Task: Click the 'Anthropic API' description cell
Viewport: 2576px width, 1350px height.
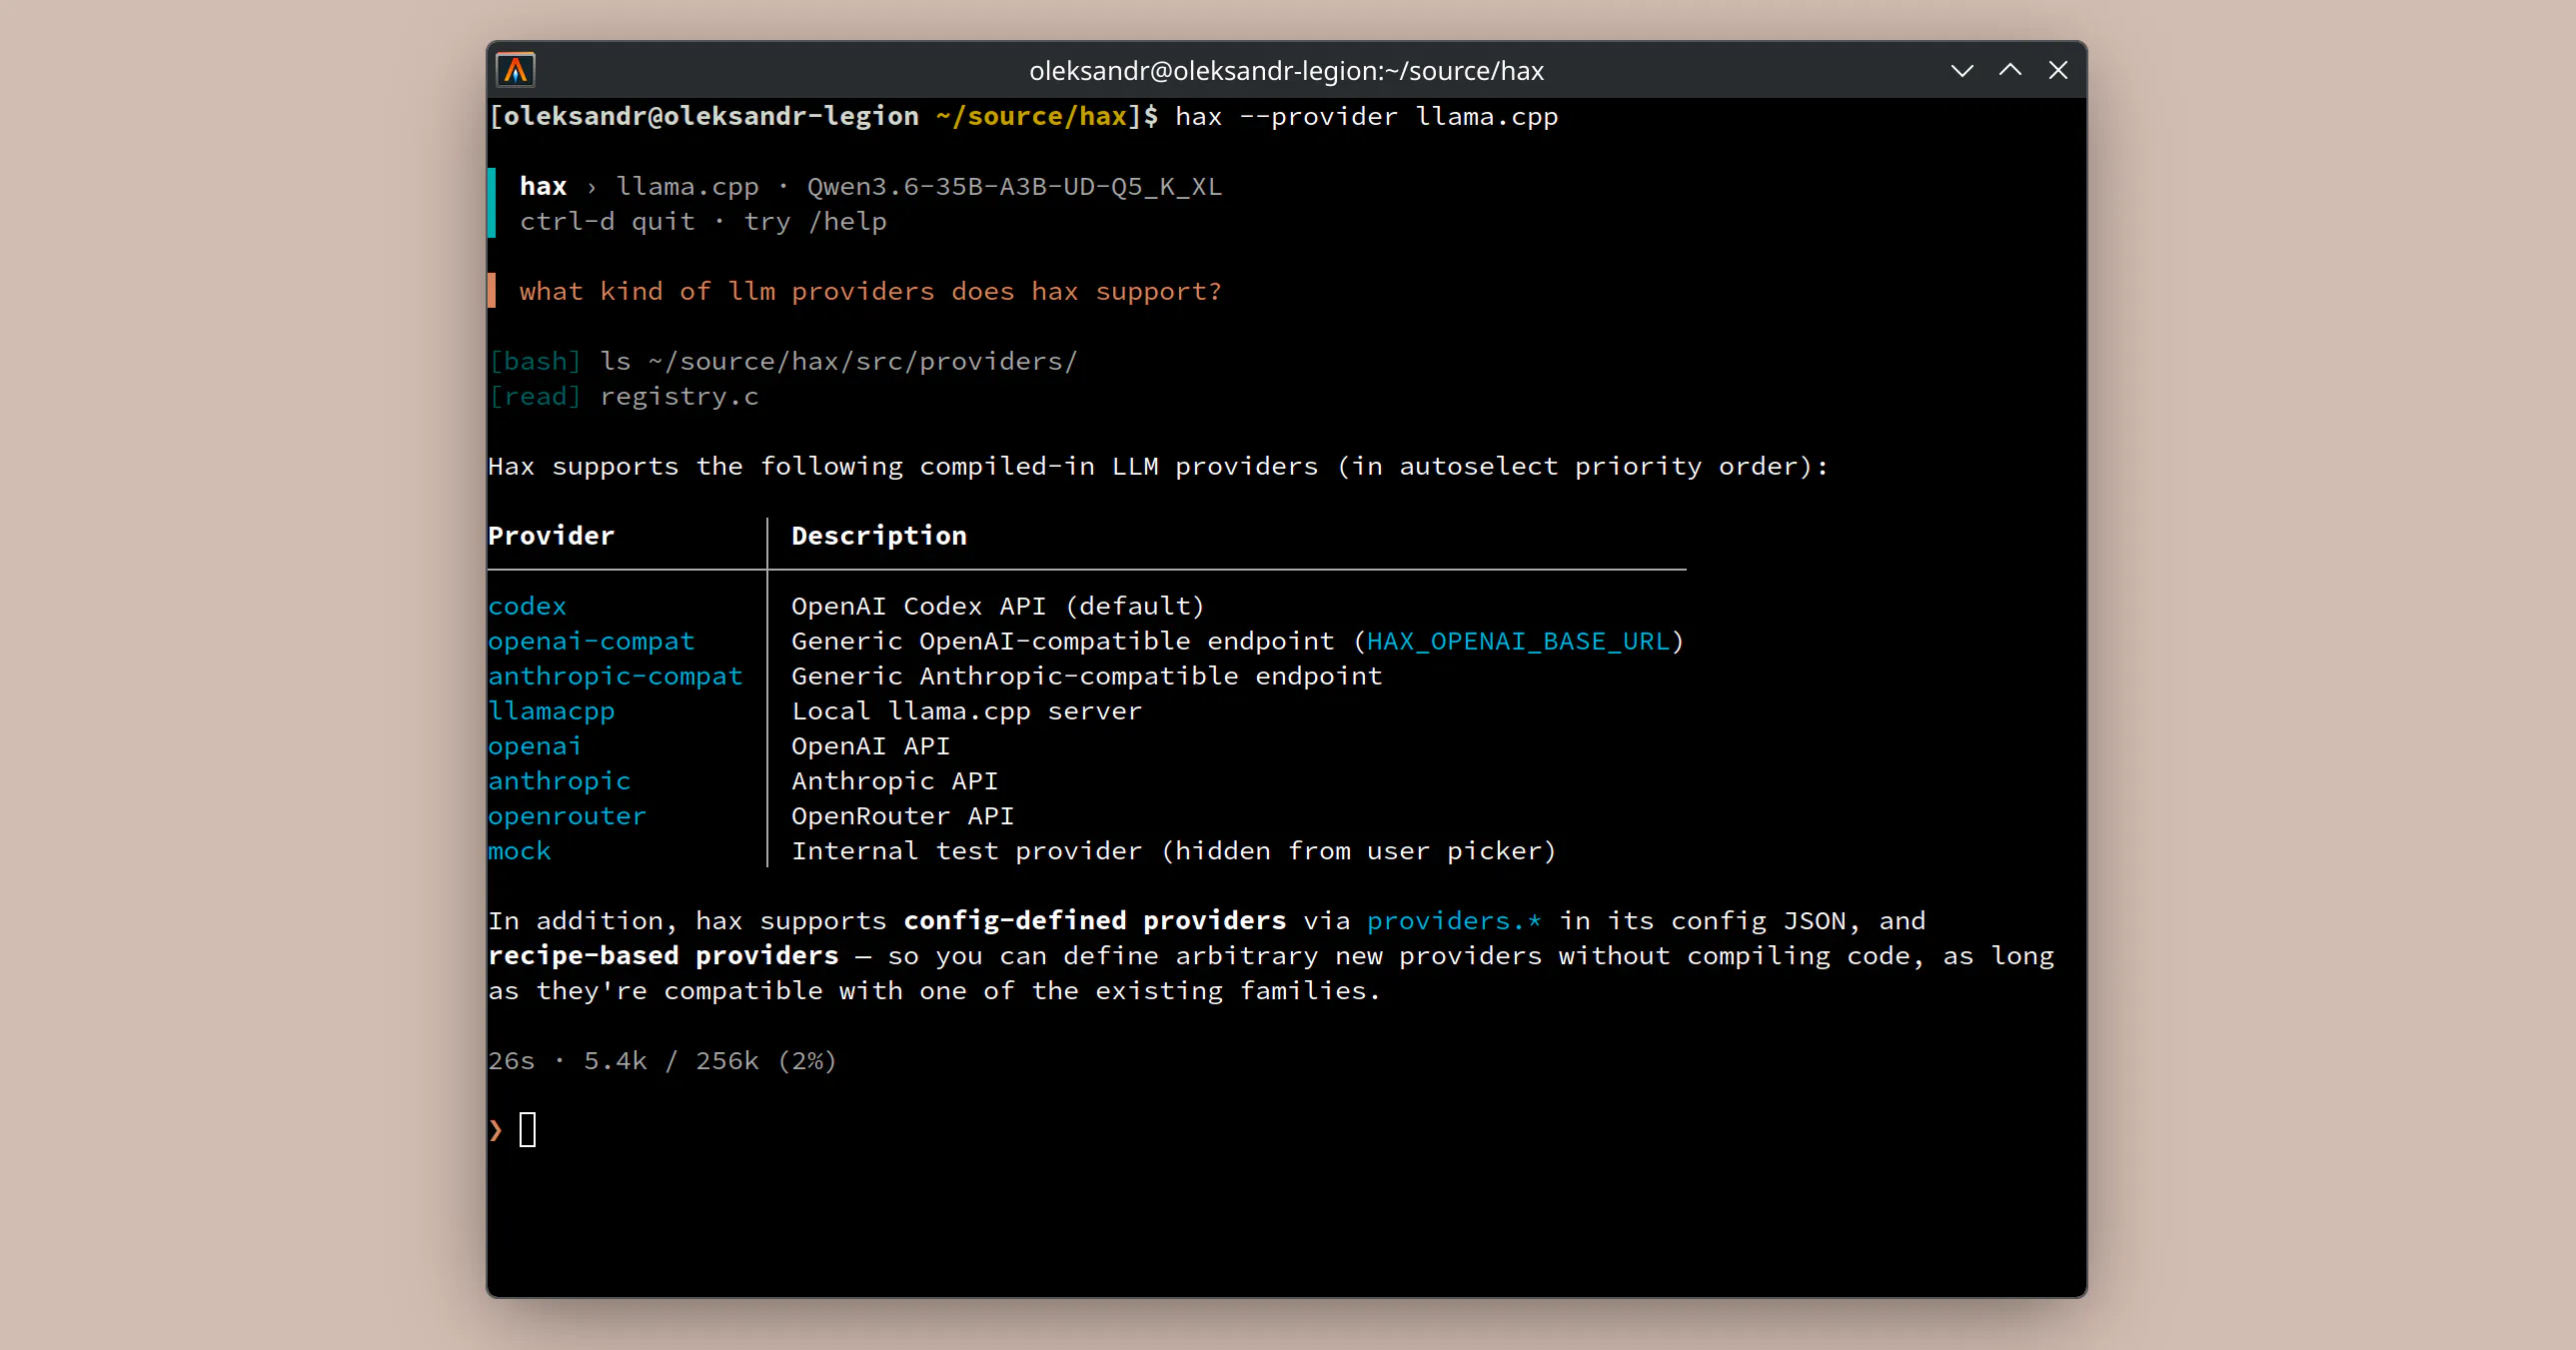Action: [x=895, y=782]
